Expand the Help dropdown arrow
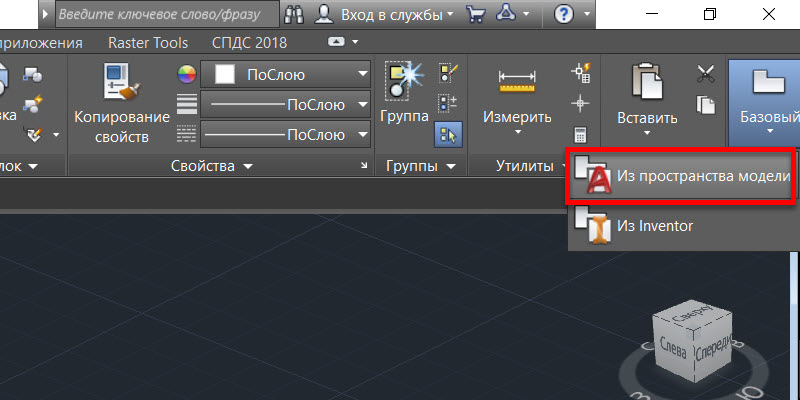800x400 pixels. (587, 14)
